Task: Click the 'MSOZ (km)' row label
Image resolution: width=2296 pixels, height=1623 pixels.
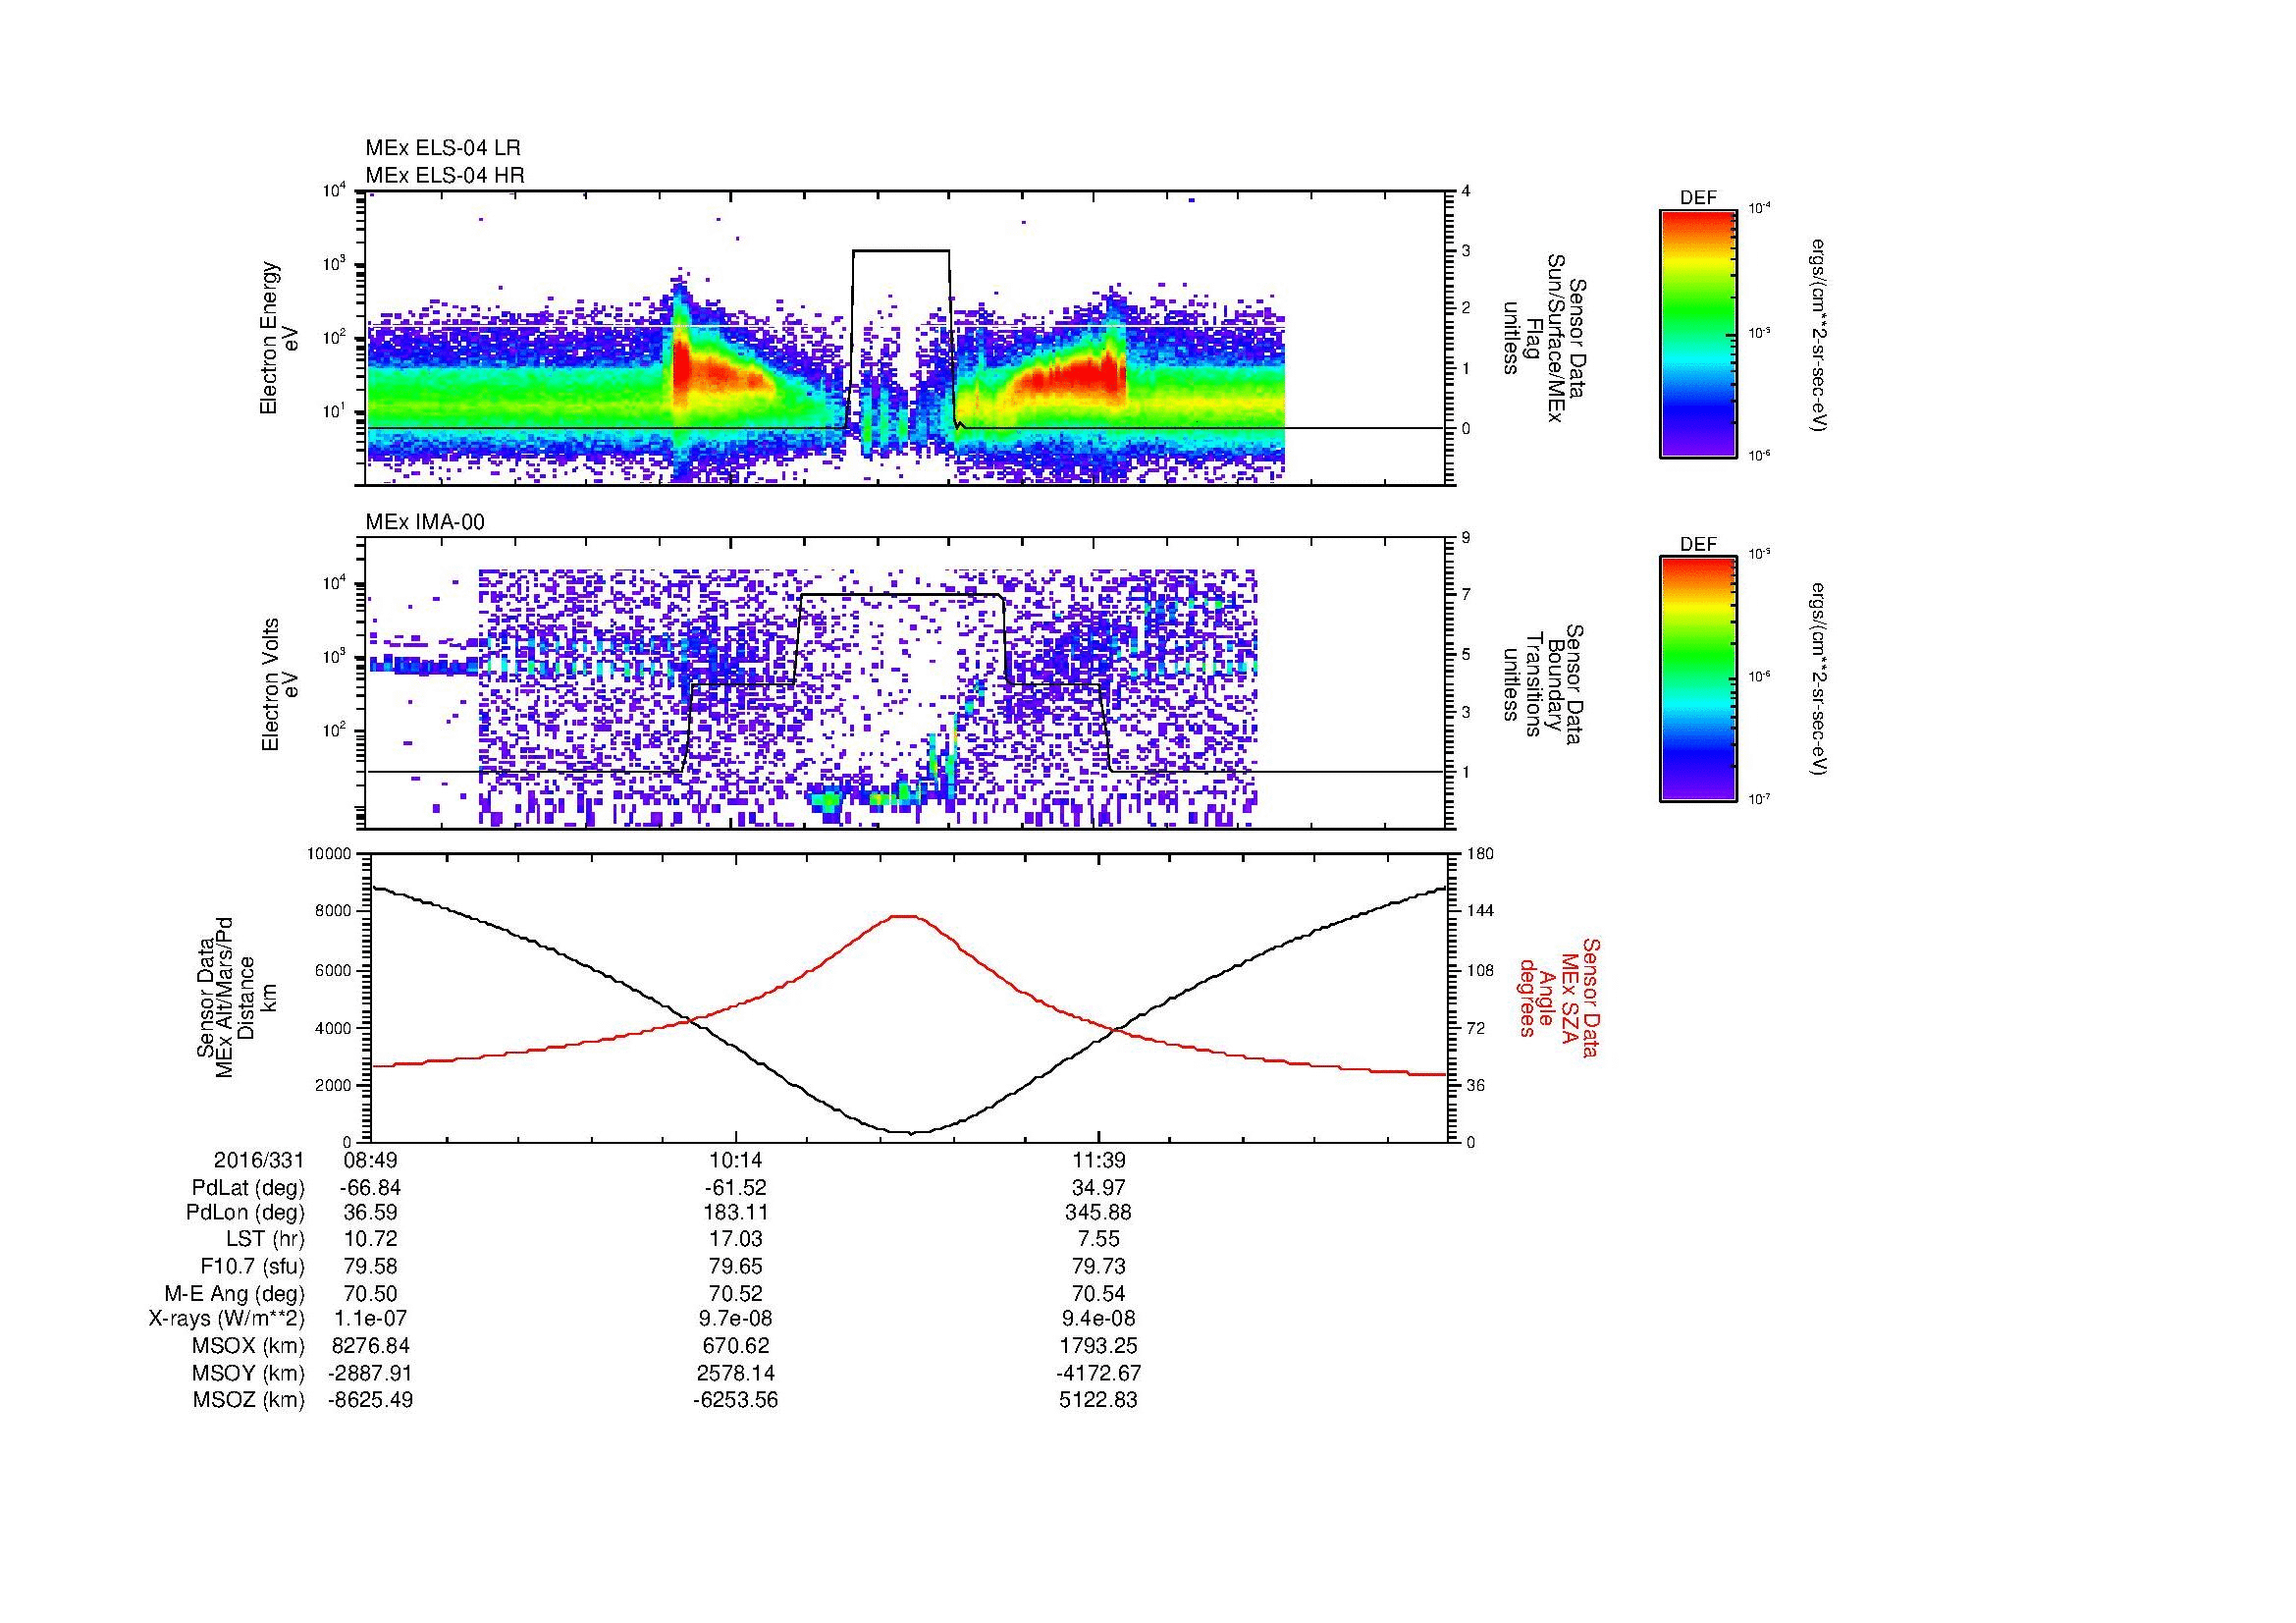Action: (249, 1401)
